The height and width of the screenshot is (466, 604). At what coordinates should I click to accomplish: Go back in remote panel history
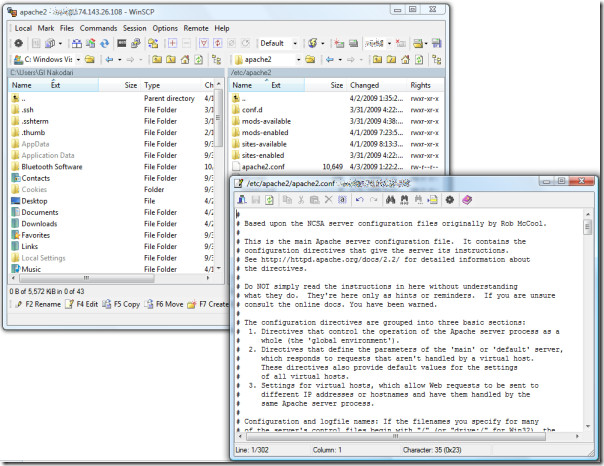[330, 59]
